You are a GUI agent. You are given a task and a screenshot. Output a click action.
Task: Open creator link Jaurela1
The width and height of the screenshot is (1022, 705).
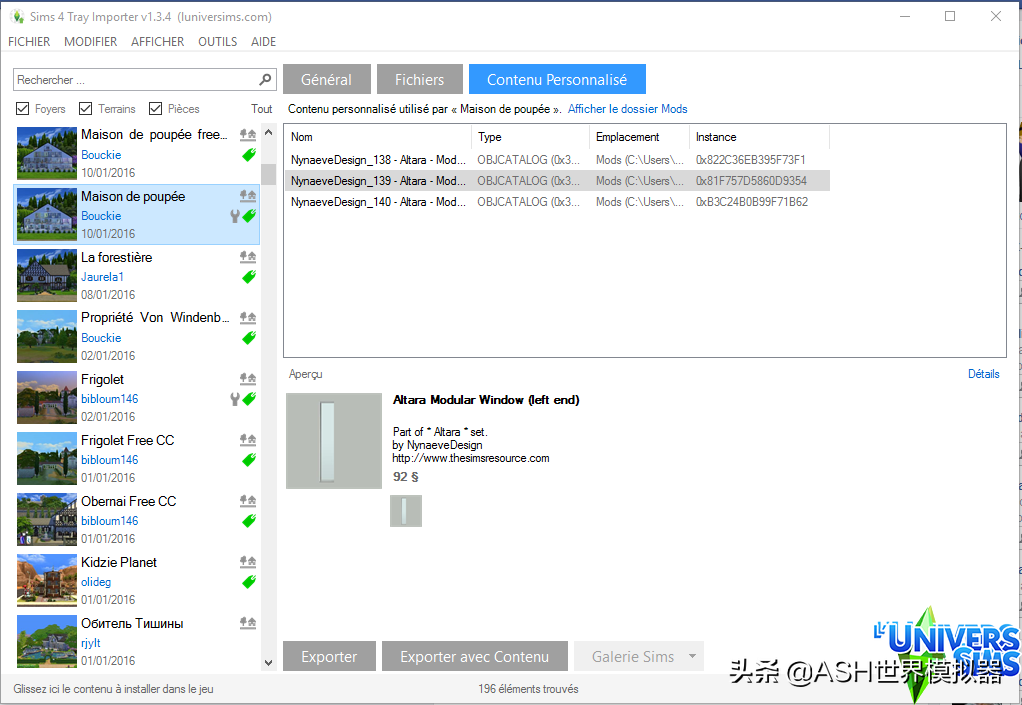pyautogui.click(x=102, y=277)
